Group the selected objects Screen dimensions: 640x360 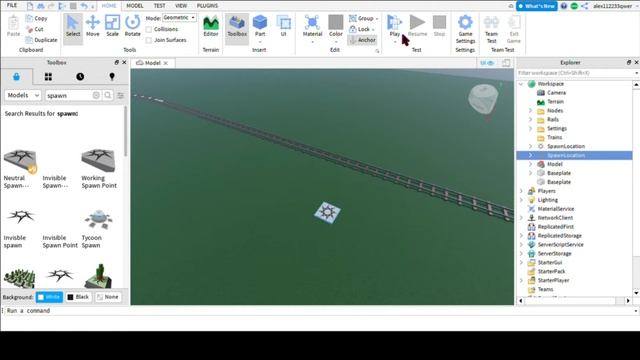[363, 18]
